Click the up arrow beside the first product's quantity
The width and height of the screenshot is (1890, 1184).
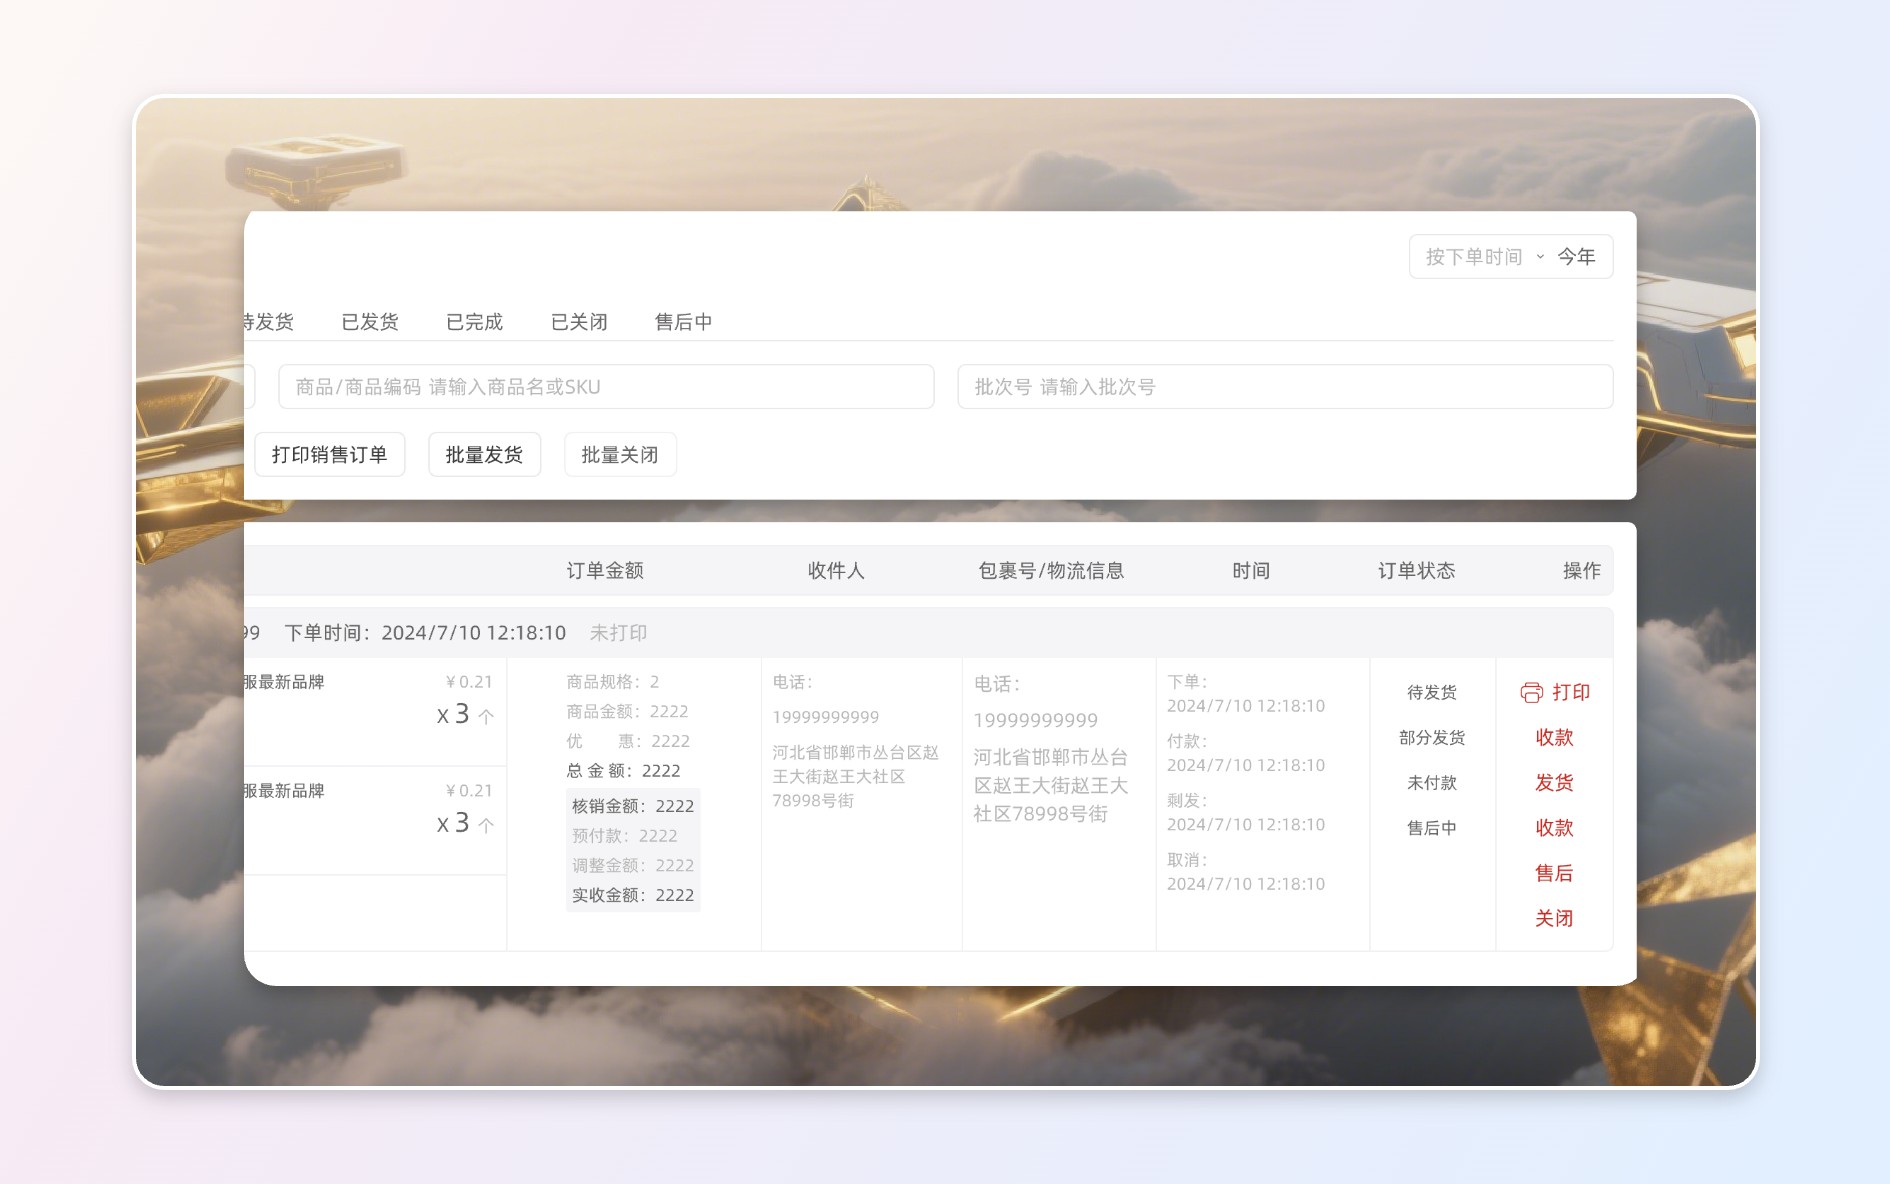coord(486,716)
